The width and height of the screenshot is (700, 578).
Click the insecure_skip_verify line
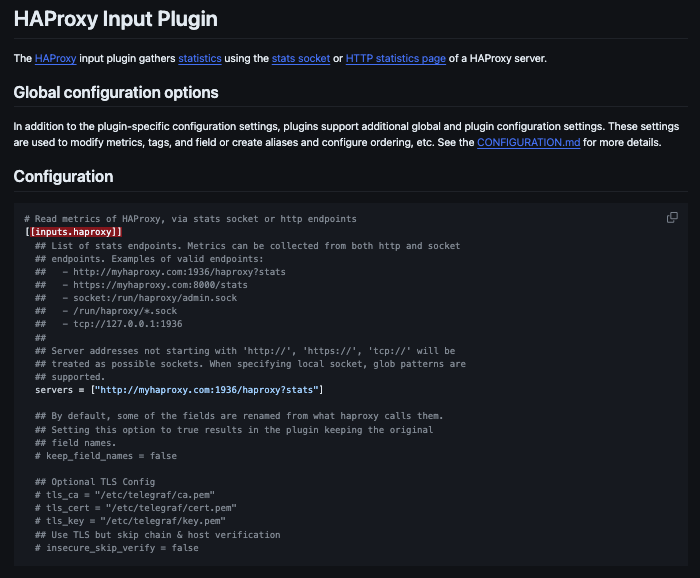[x=117, y=548]
